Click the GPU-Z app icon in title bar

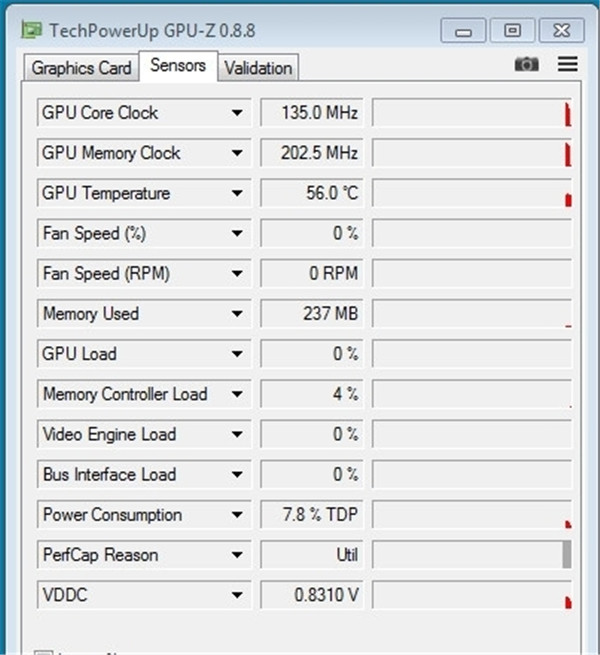32,30
